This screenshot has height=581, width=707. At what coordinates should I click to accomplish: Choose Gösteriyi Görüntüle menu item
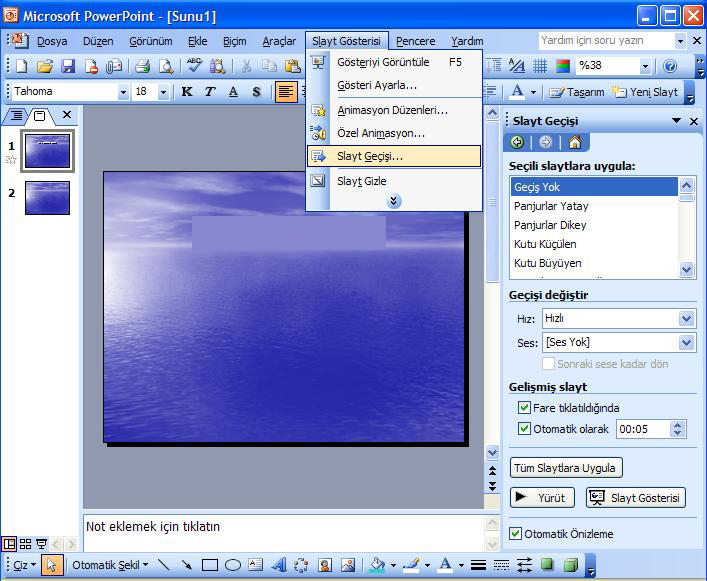[394, 62]
